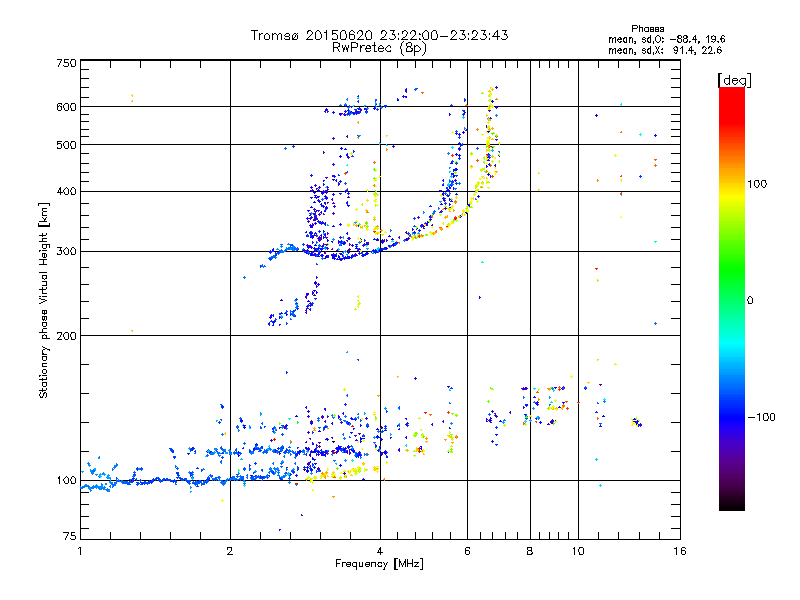Click the 'Stationary phase Virtual Height [km]' axis title
This screenshot has height=600, width=800.
(43, 301)
